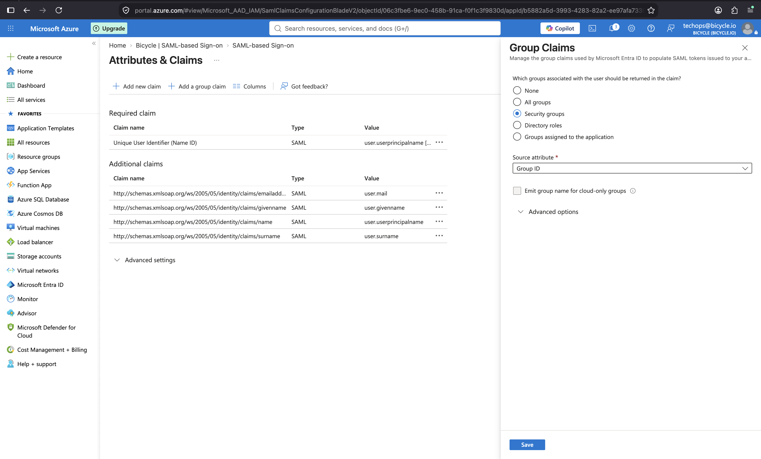Viewport: 761px width, 459px height.
Task: Click the Copilot button
Action: (560, 29)
